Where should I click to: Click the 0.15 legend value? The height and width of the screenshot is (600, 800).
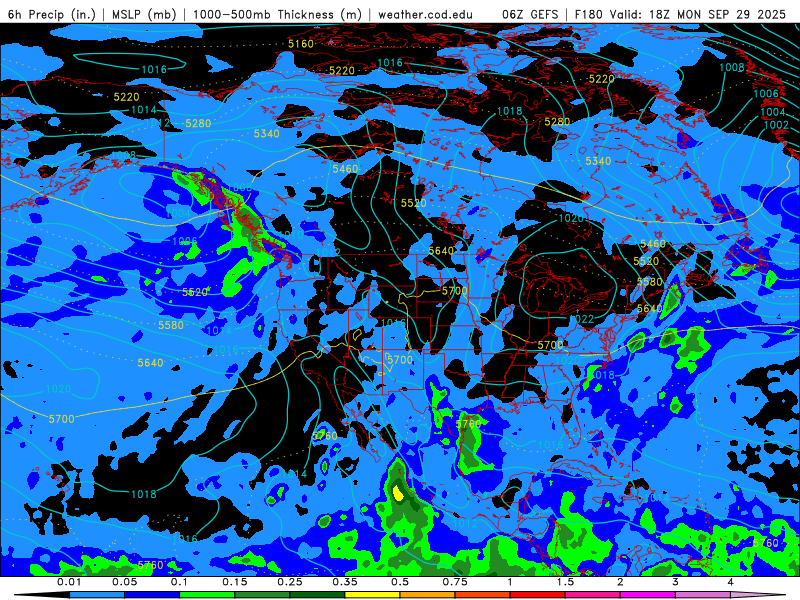tap(235, 582)
